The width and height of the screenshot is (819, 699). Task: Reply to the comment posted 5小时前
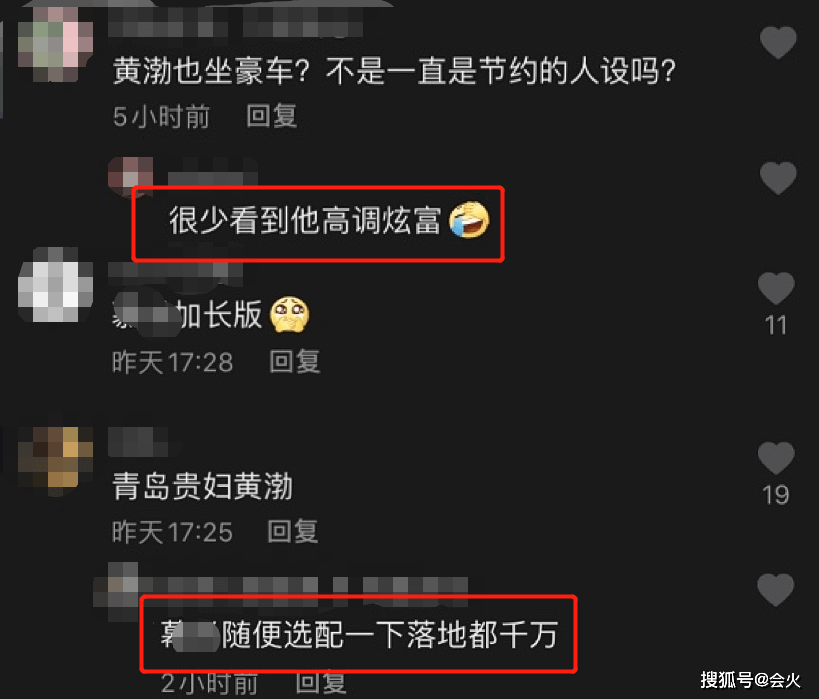(272, 116)
